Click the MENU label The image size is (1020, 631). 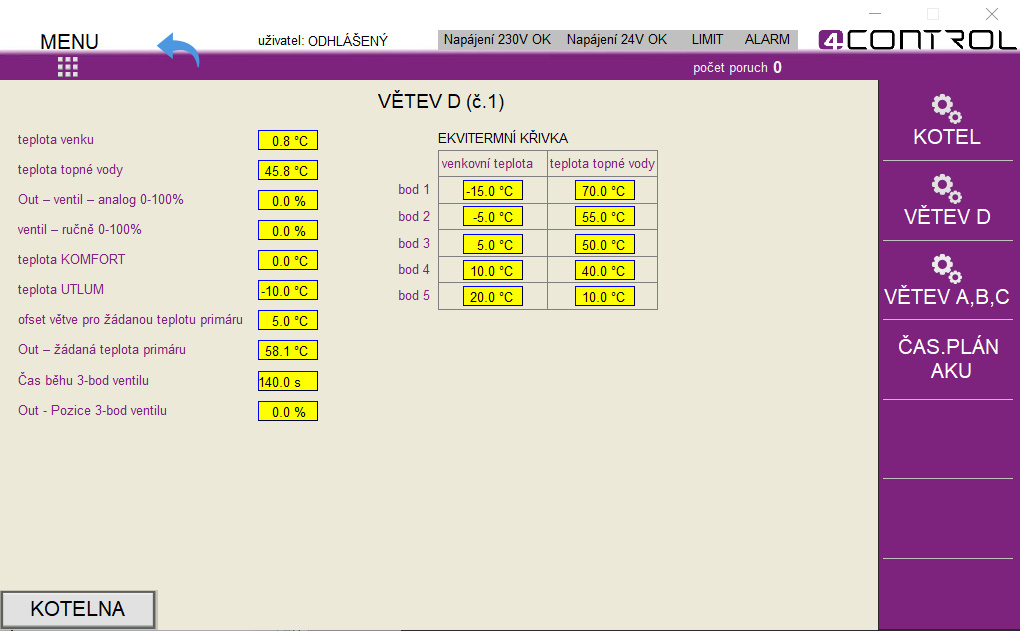click(x=69, y=42)
